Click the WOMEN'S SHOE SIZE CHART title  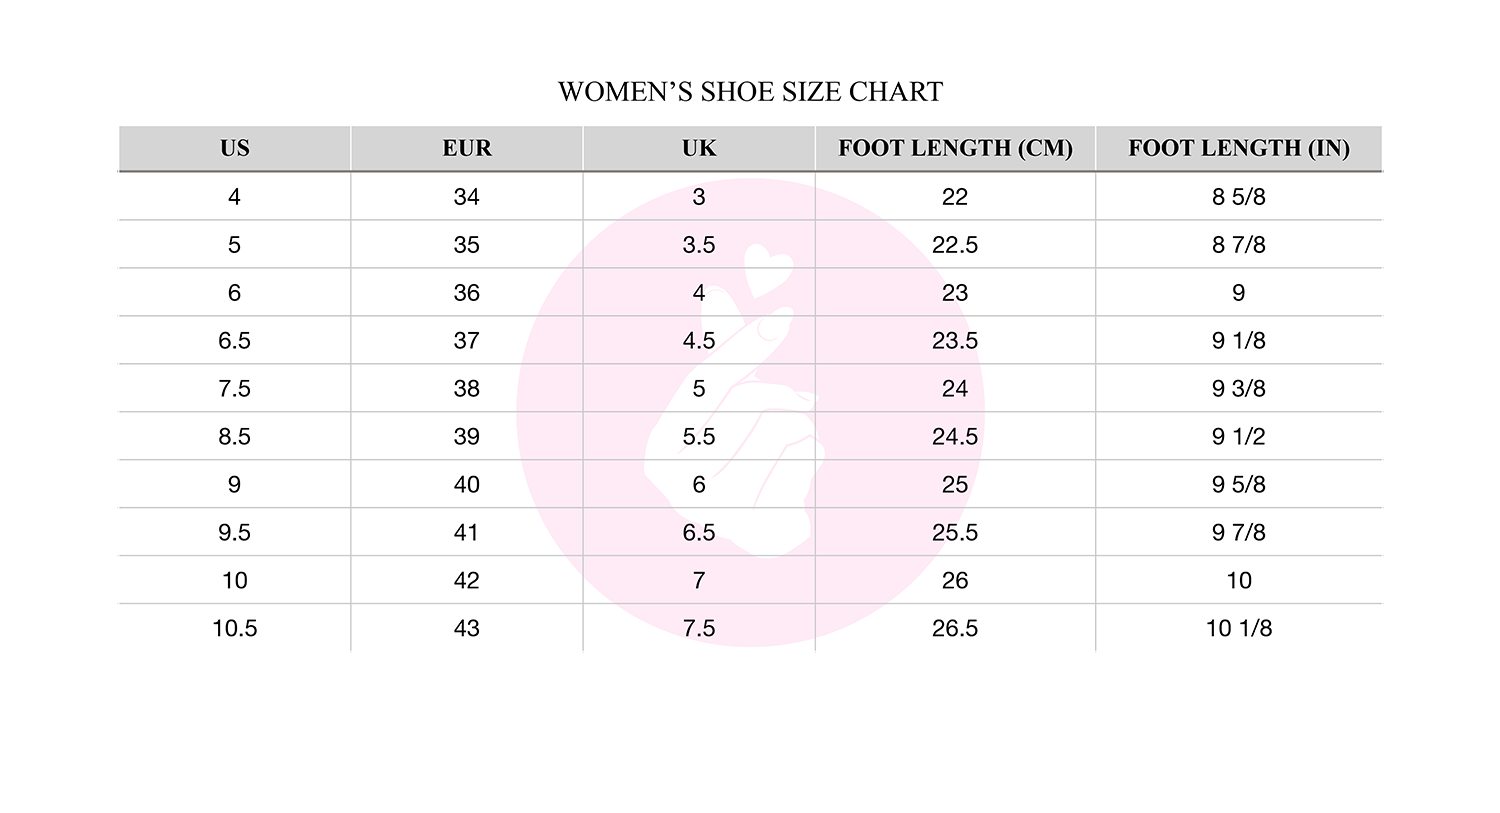750,92
